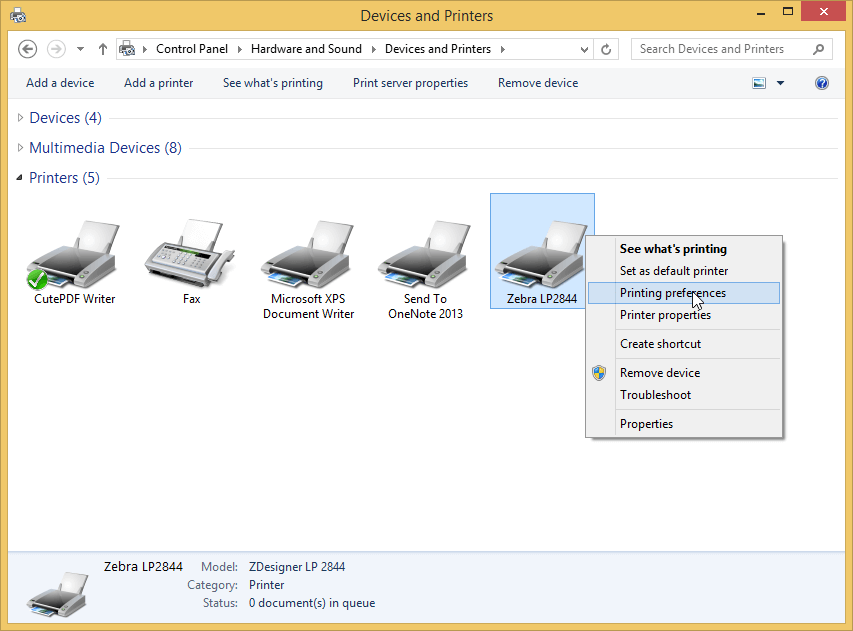The height and width of the screenshot is (631, 853).
Task: Click the Devices (4) group heading
Action: (65, 117)
